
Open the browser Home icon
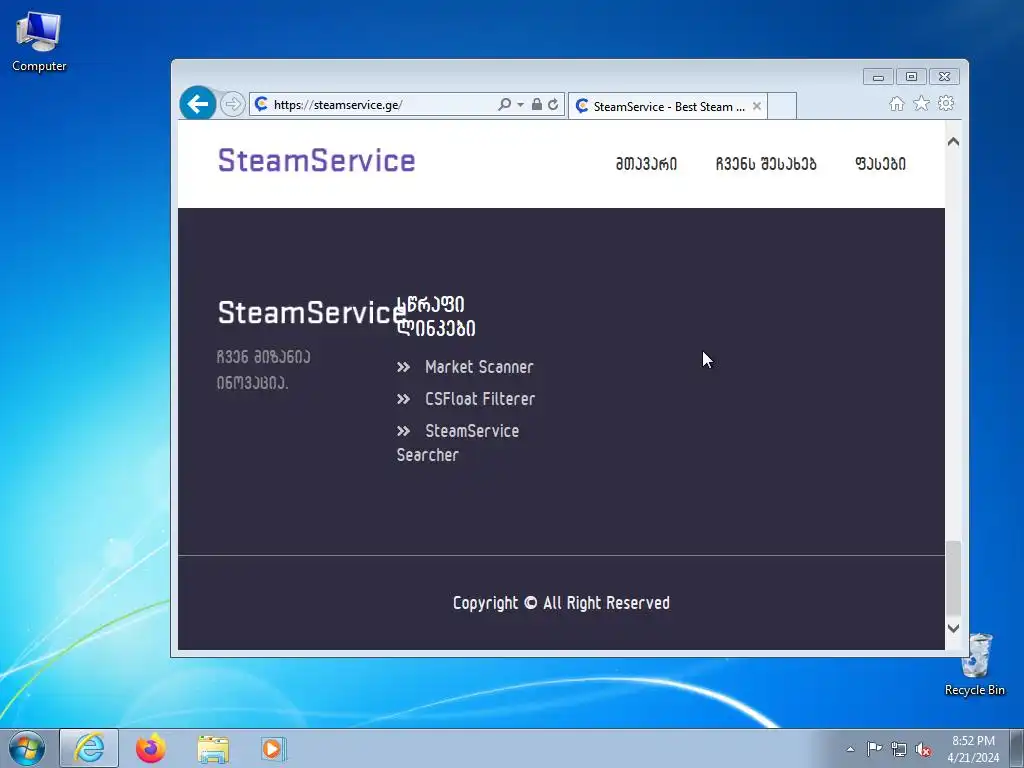tap(897, 103)
